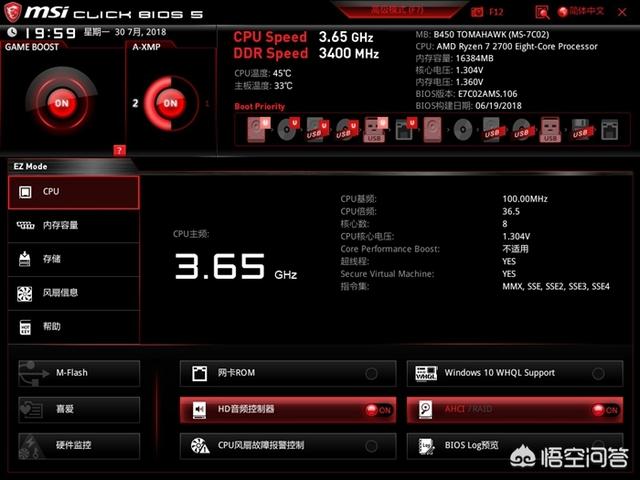Take a screenshot with the F12 camera icon

(x=477, y=12)
